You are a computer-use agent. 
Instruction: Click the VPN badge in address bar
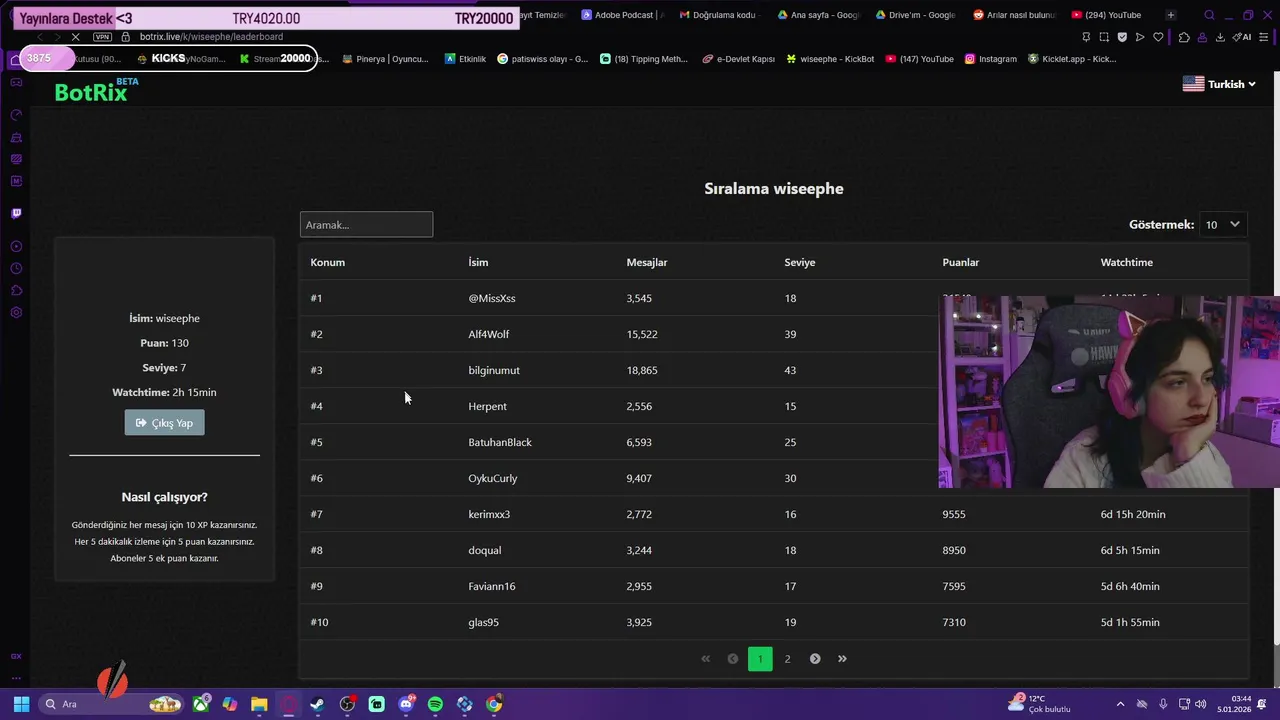click(x=102, y=37)
